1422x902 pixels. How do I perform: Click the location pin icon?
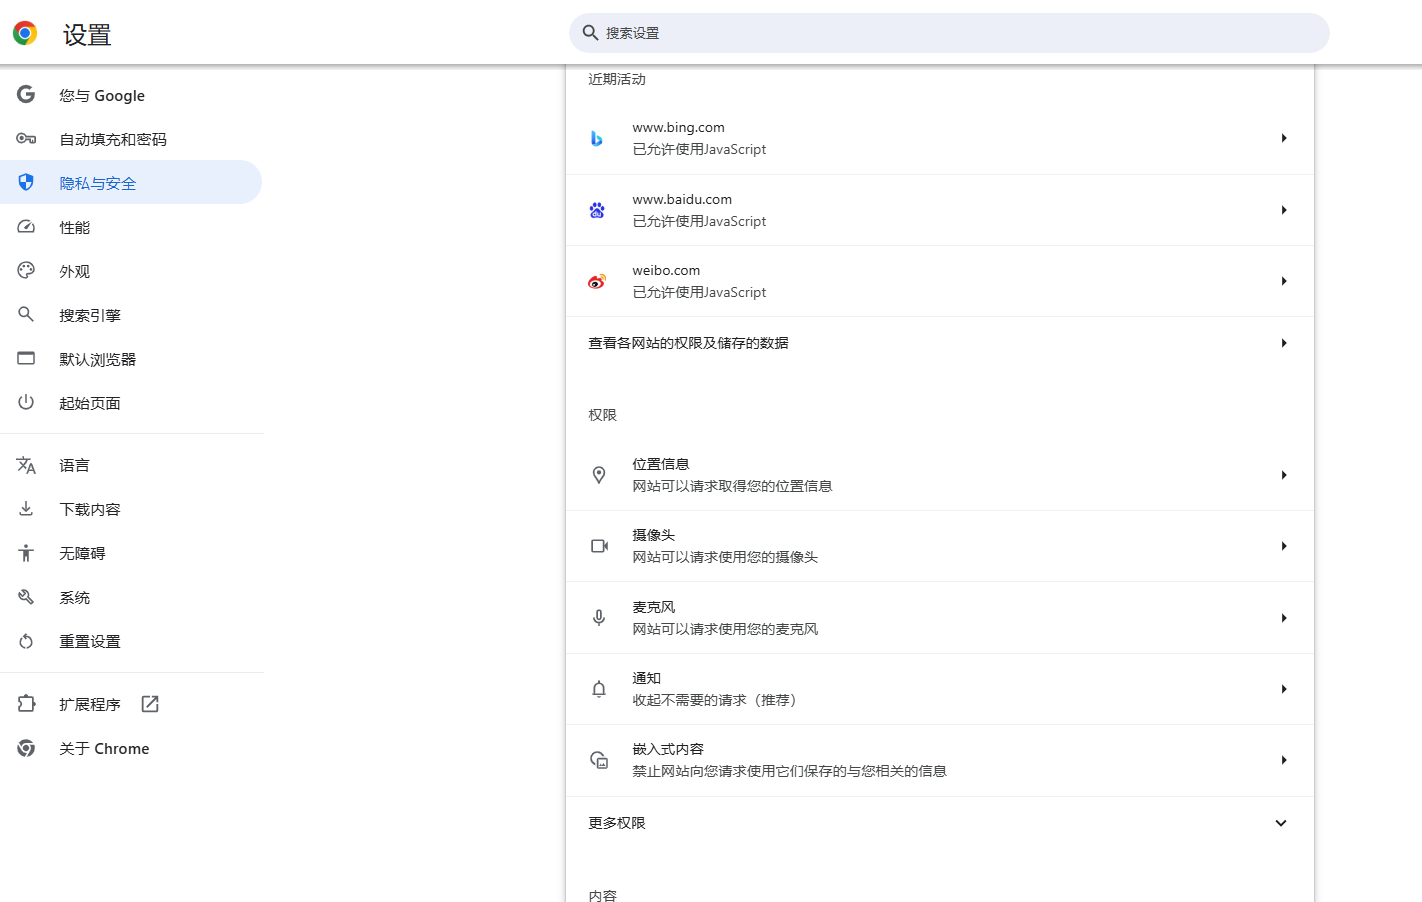pos(599,475)
